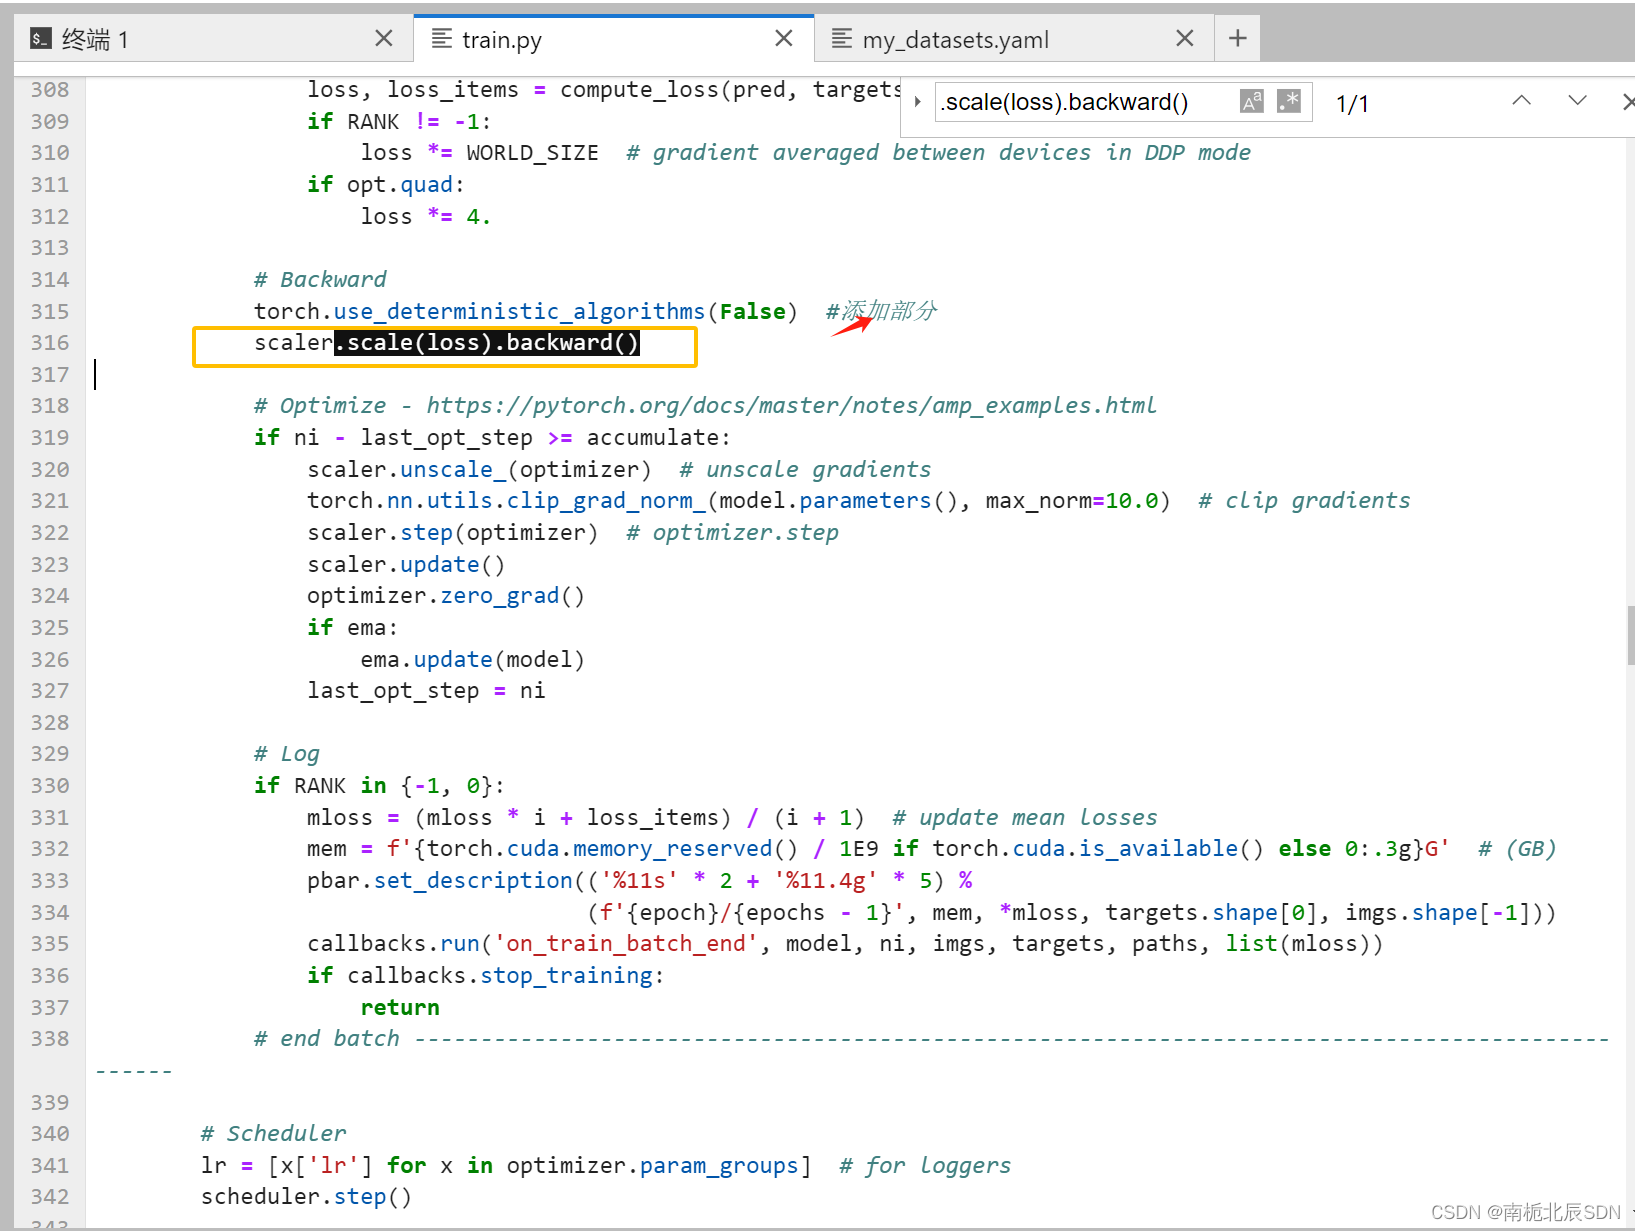Toggle the highlighted search match in the editor
Screen dimensions: 1635x1231
[x=487, y=342]
